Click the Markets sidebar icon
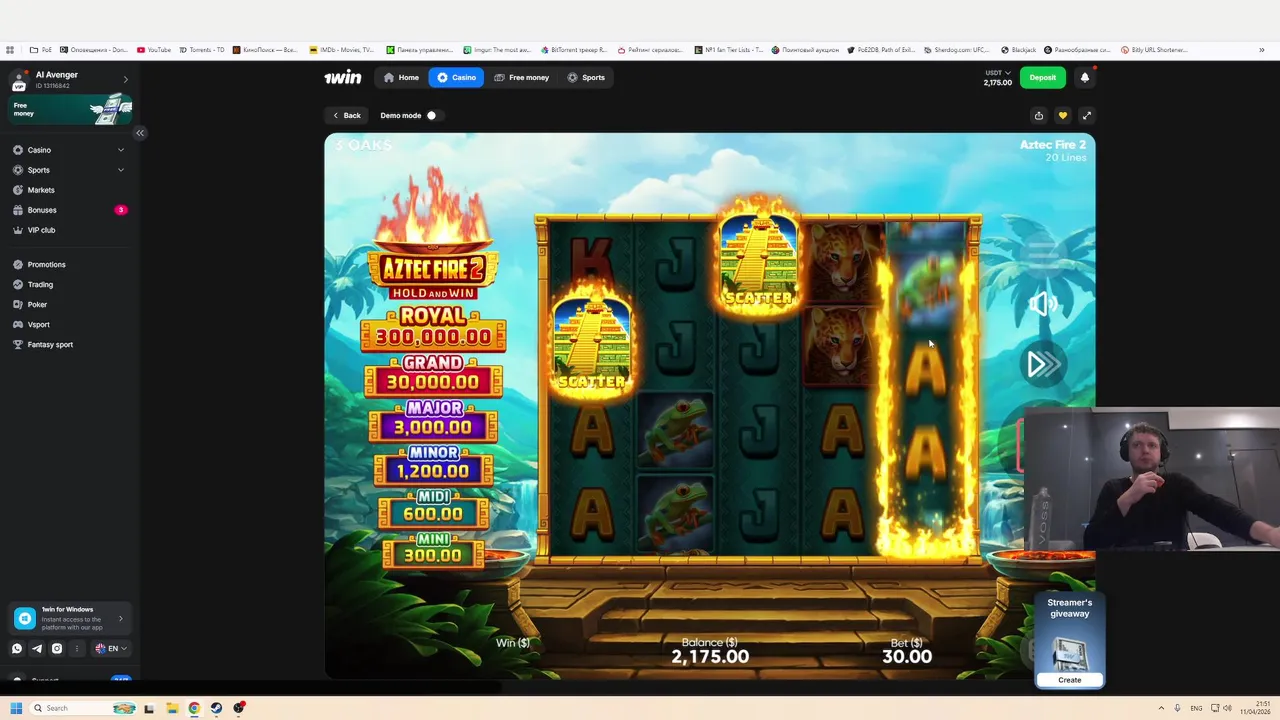Image resolution: width=1280 pixels, height=720 pixels. coord(18,190)
